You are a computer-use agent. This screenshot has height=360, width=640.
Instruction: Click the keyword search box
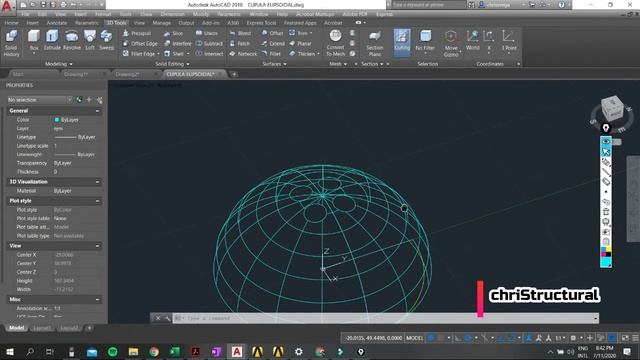click(429, 5)
